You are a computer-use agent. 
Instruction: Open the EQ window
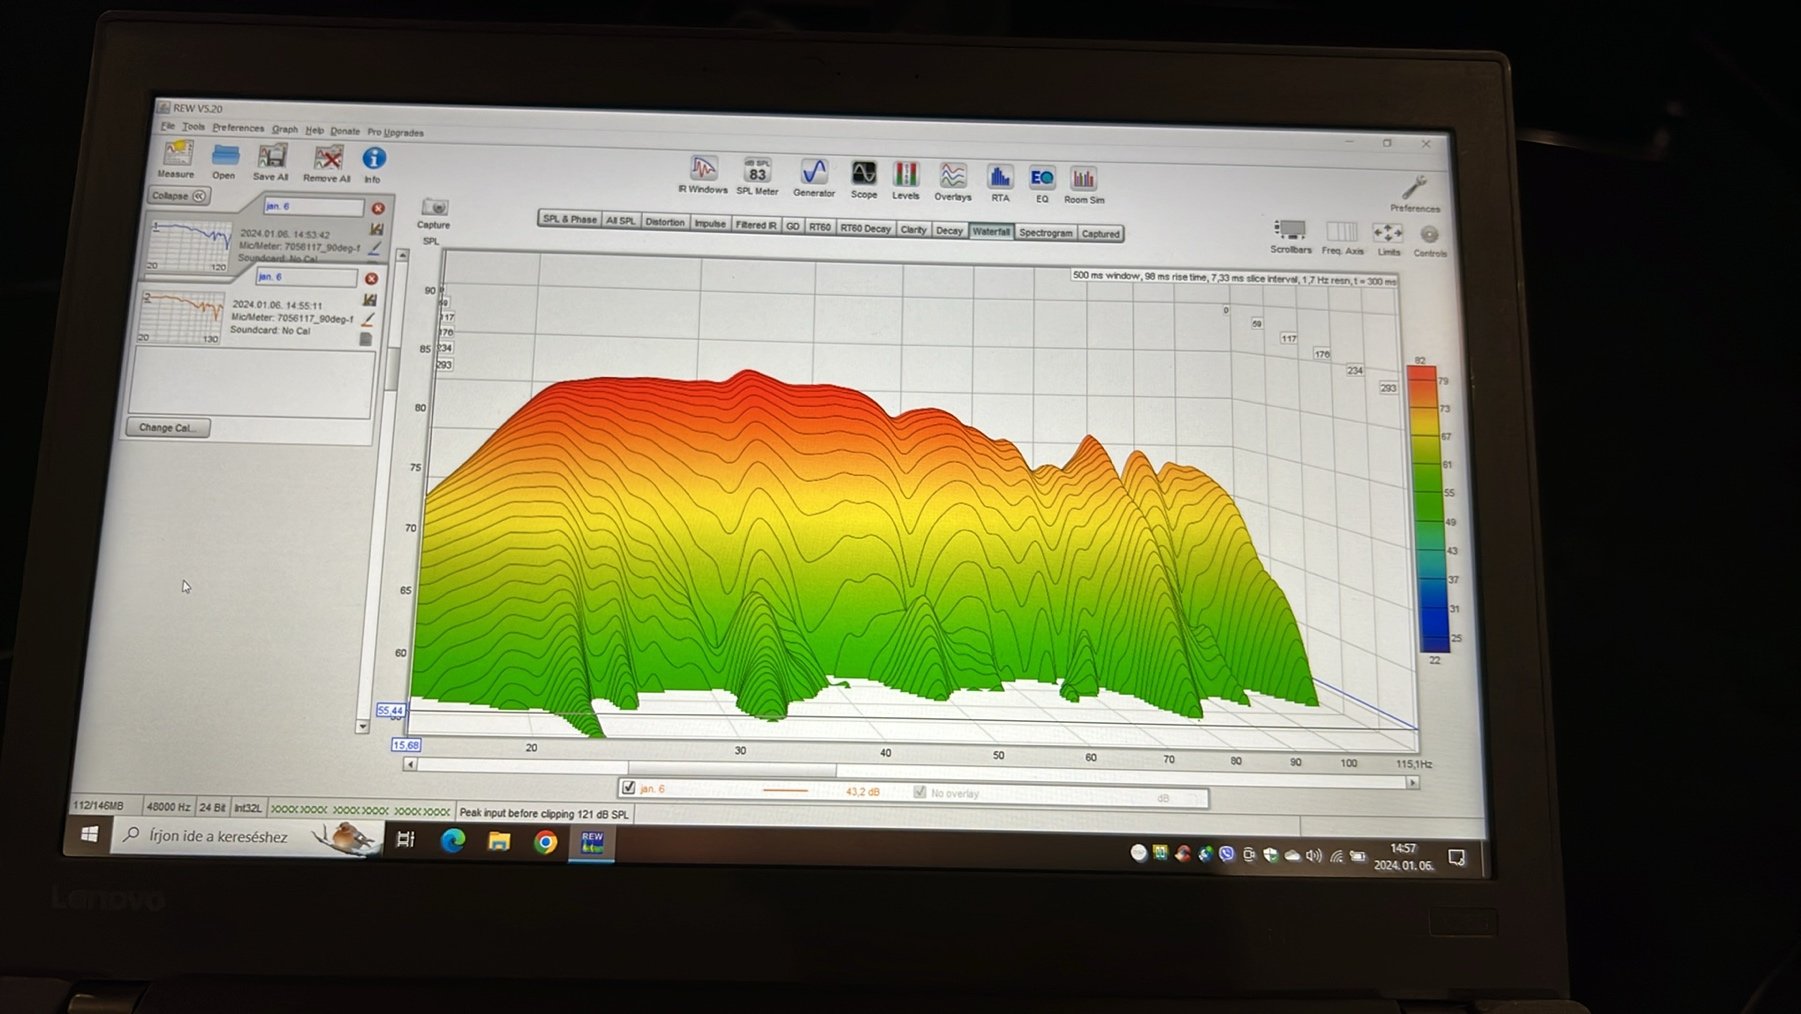click(x=1042, y=181)
